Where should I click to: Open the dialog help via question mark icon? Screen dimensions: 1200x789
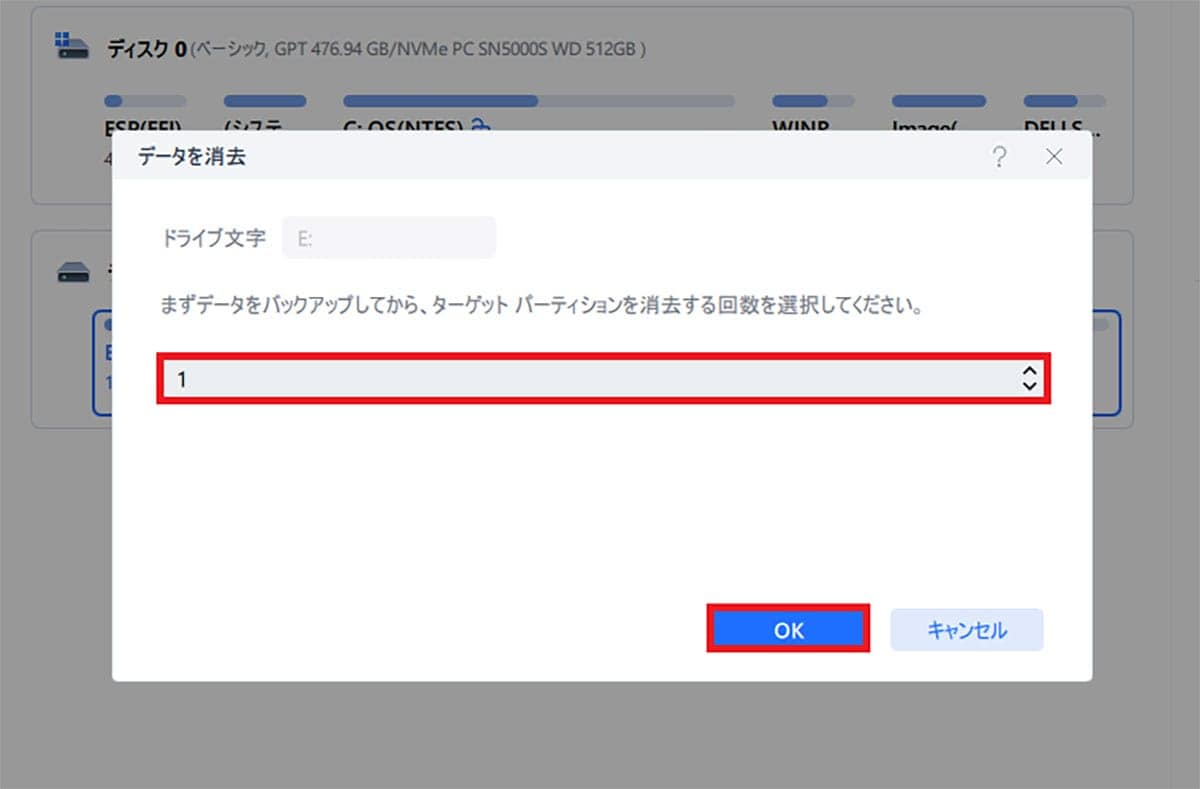(999, 156)
